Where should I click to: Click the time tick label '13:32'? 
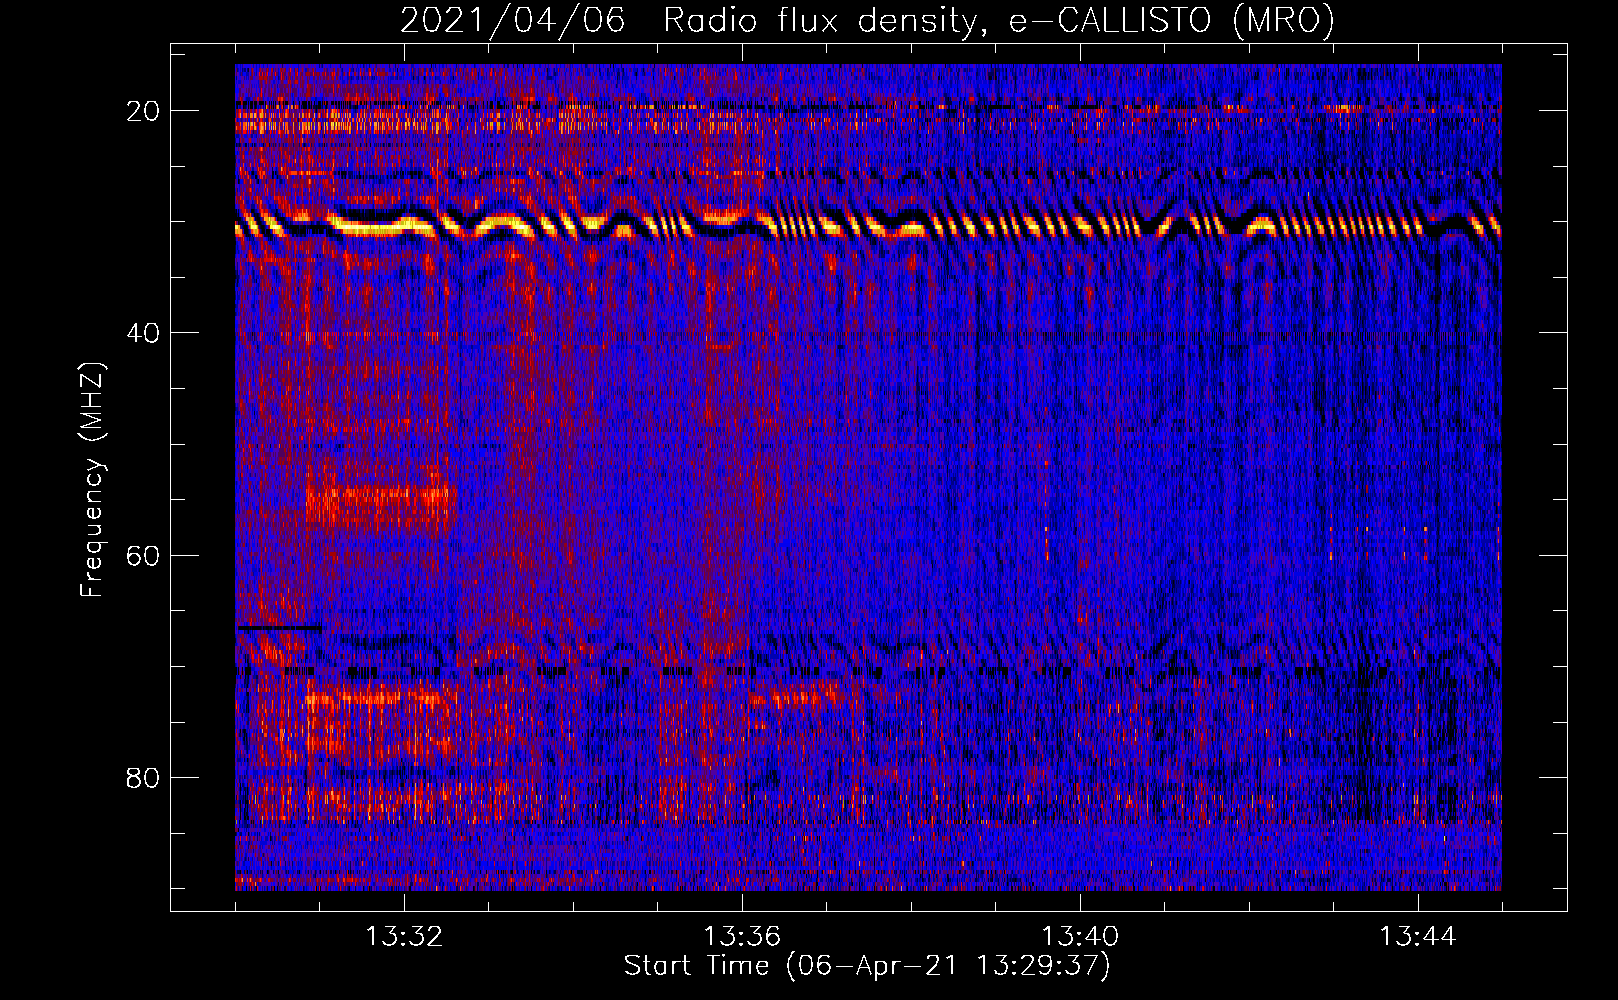[x=404, y=937]
